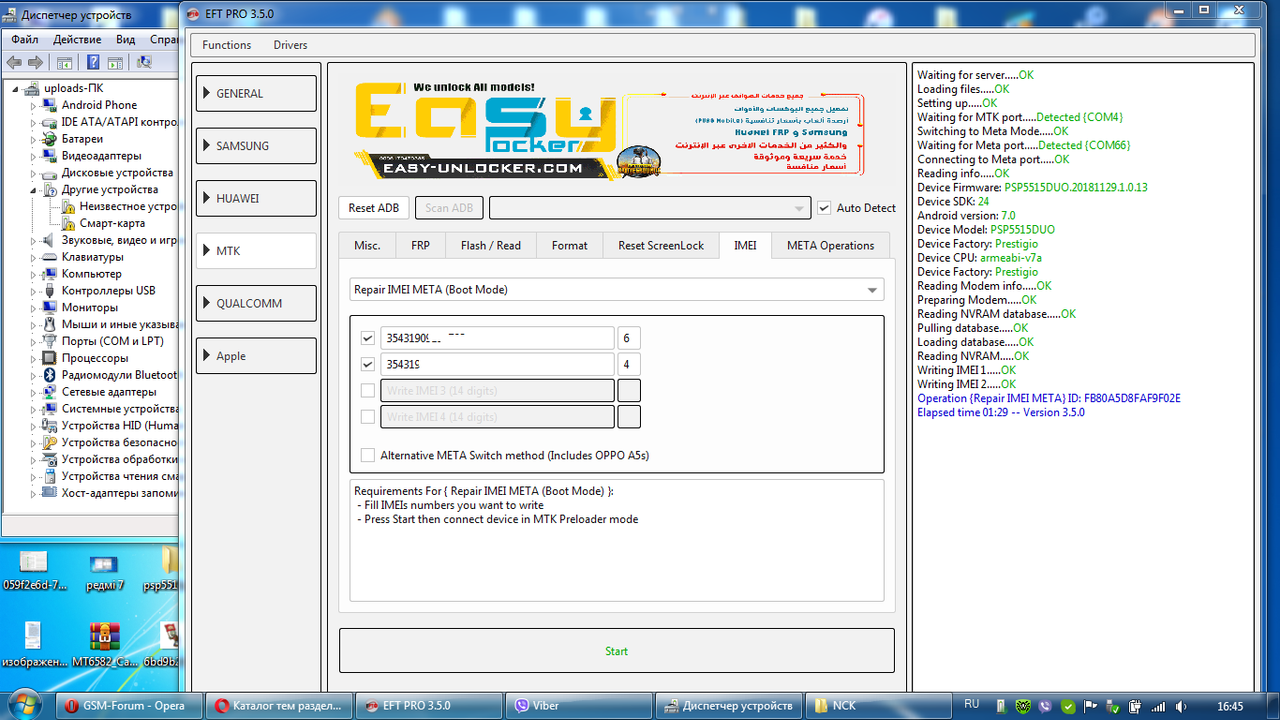Click the Back arrow in Device Manager toolbar

coord(14,62)
